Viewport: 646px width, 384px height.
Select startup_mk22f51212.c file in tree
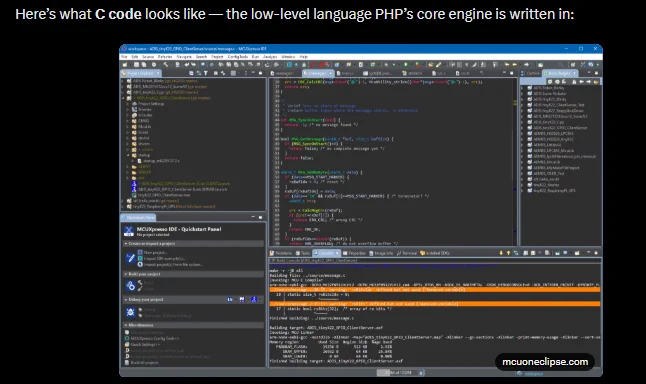point(161,161)
